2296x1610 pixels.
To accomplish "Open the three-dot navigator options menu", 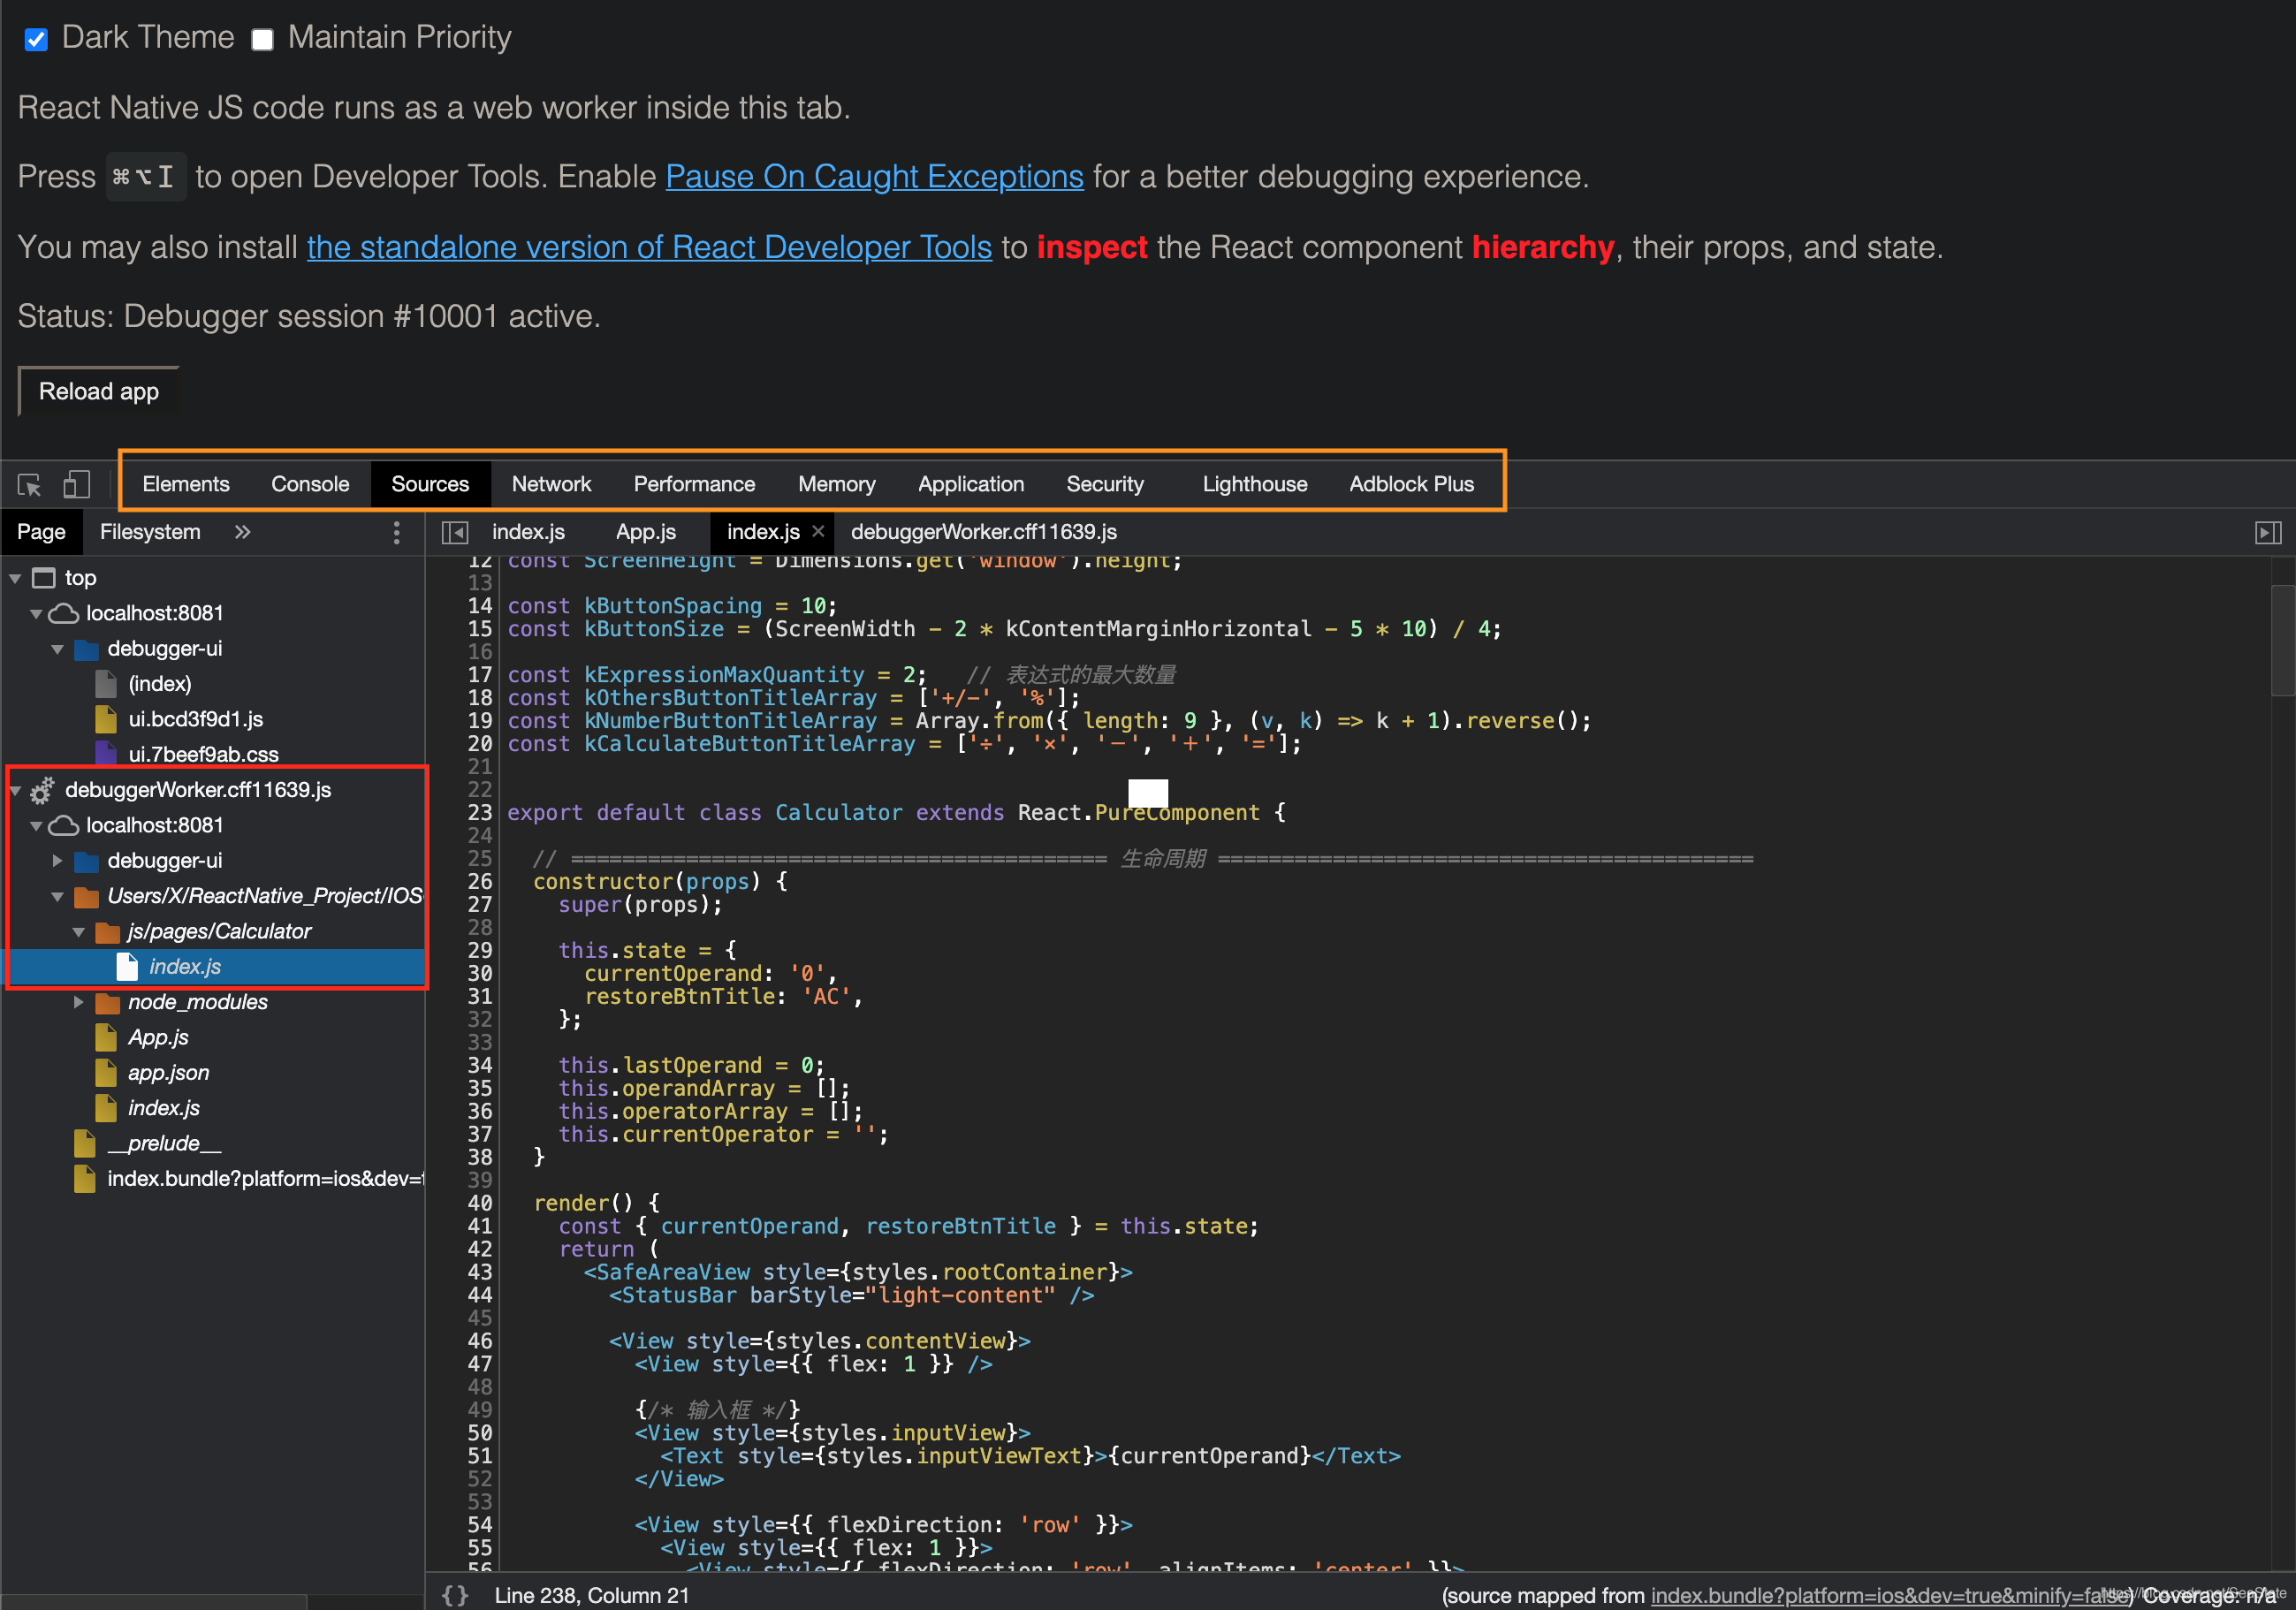I will click(x=397, y=533).
